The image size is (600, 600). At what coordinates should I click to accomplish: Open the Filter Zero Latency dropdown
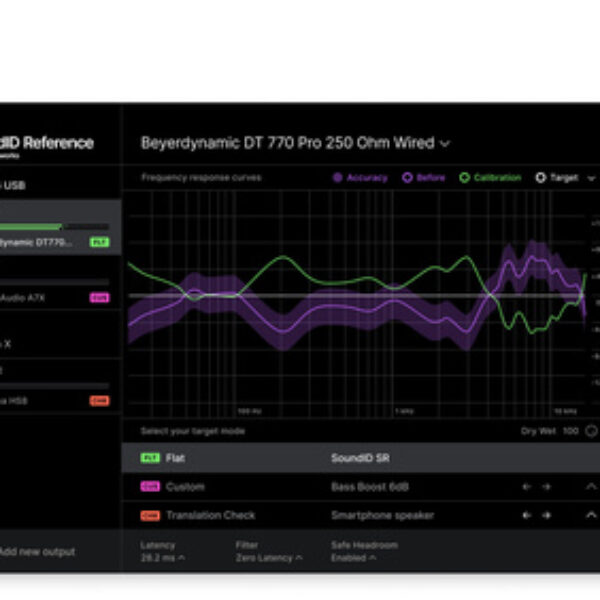[269, 551]
